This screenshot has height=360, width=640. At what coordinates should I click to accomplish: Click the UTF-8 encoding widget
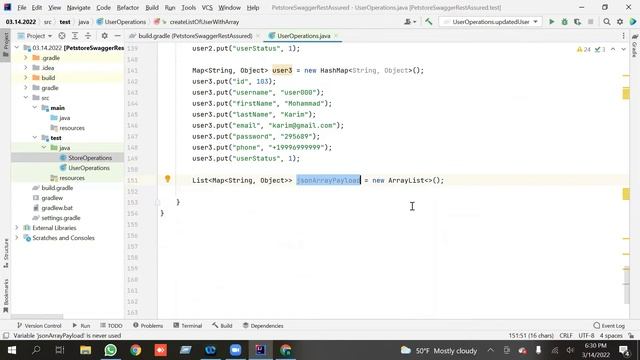586,336
